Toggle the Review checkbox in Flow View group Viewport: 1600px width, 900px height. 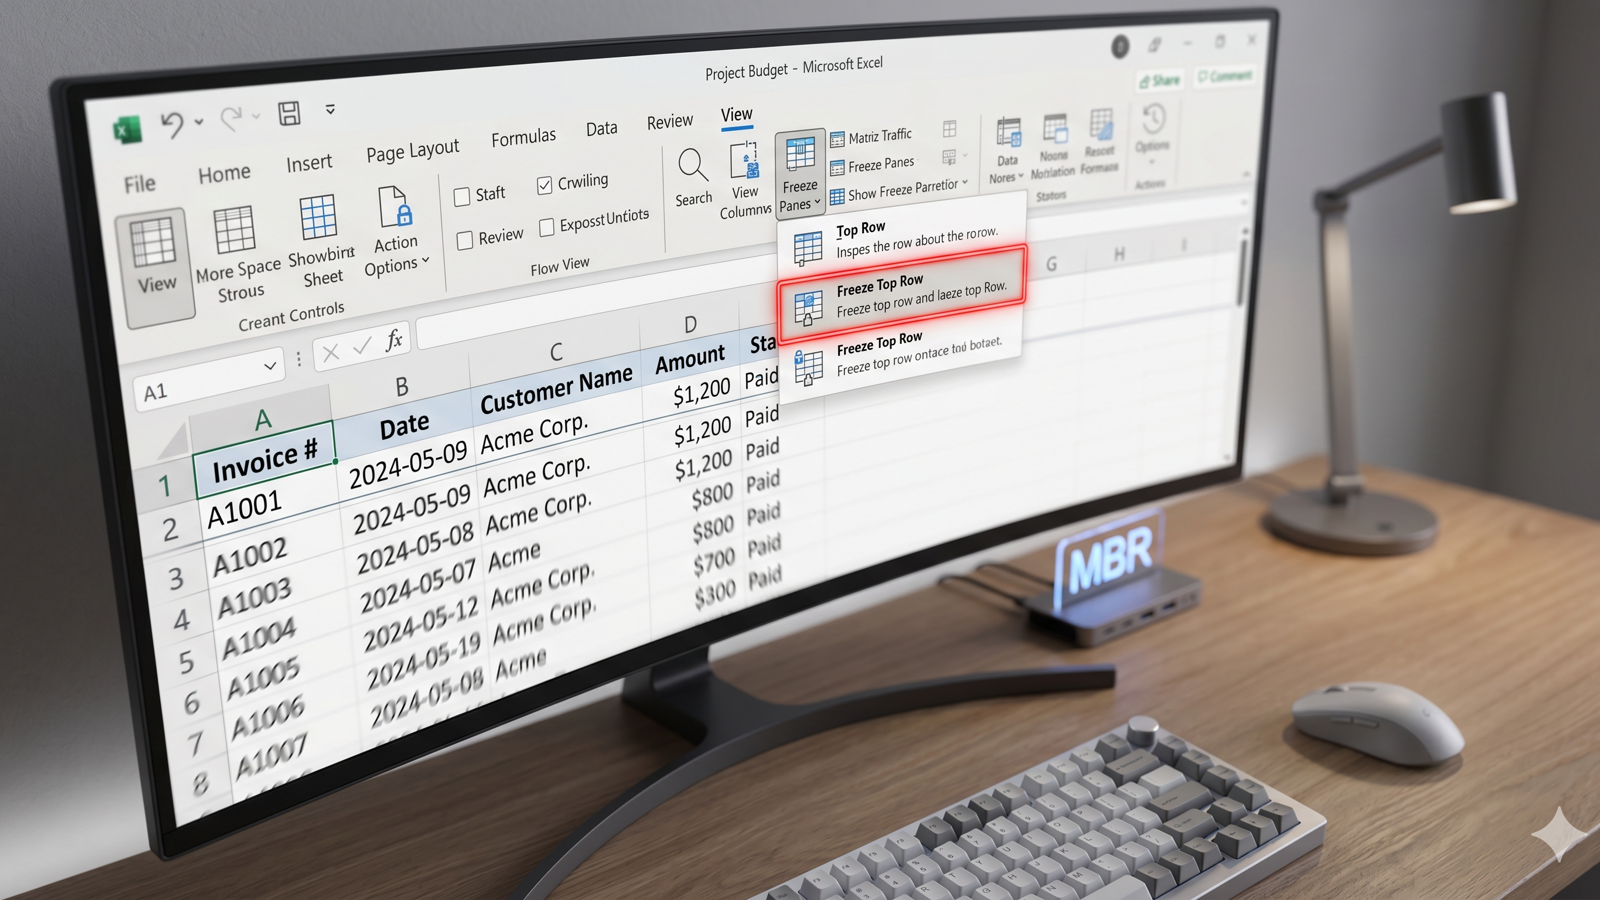465,240
